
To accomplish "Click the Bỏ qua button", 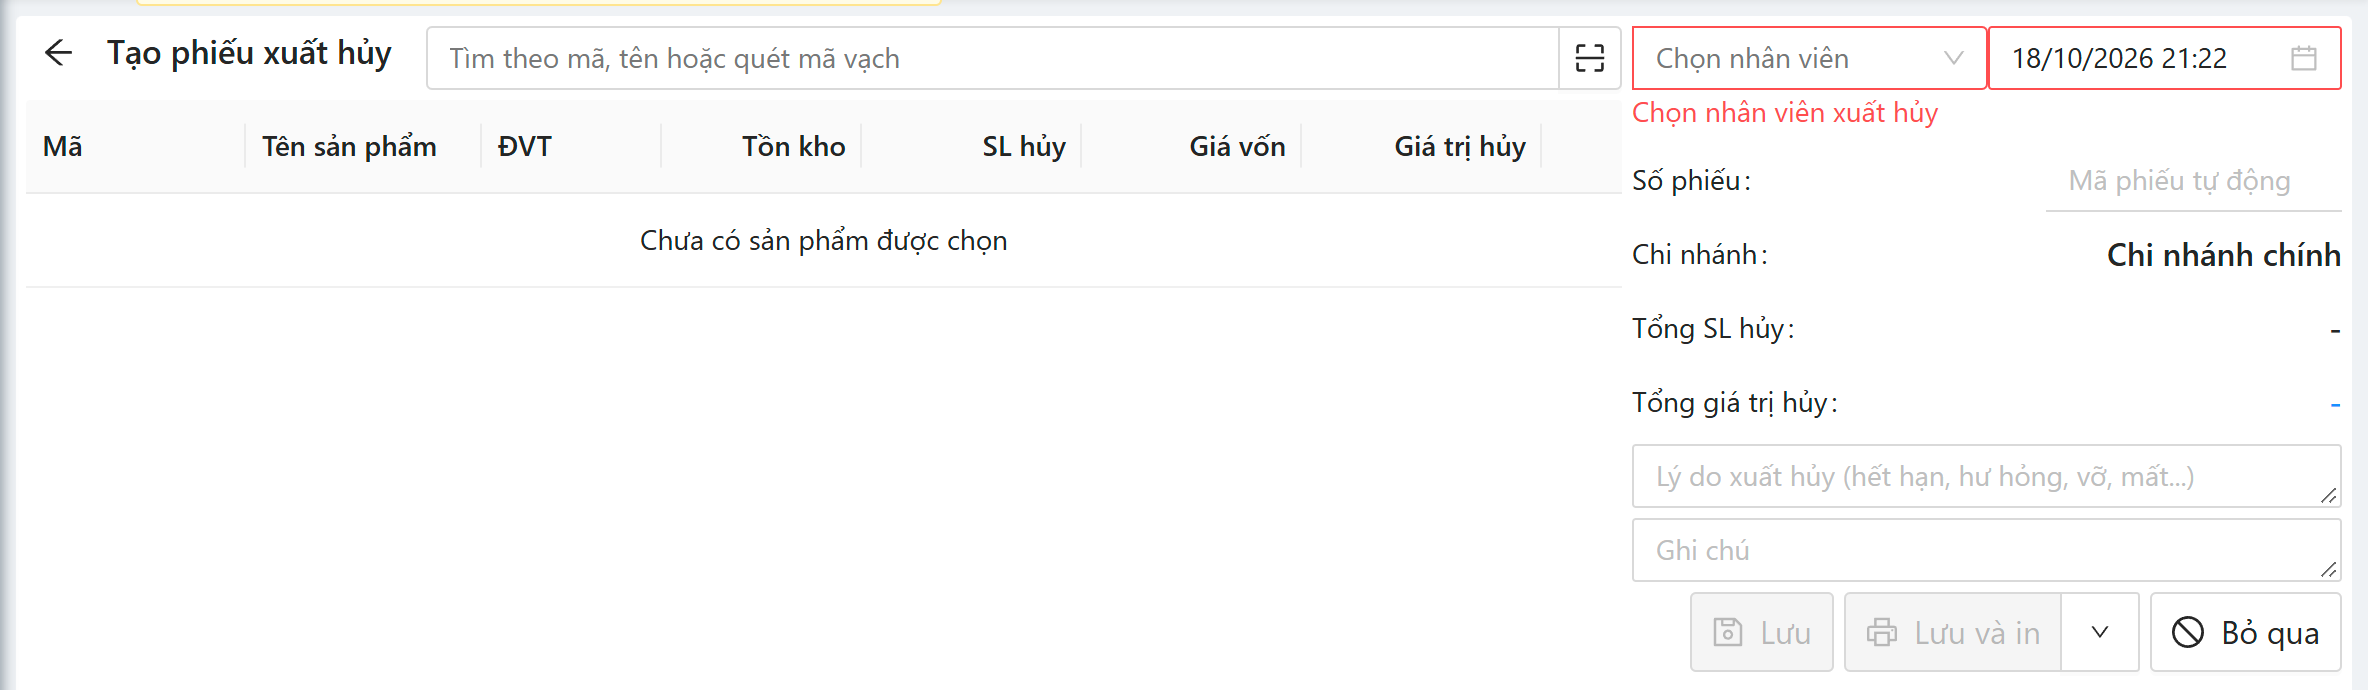I will tap(2246, 632).
